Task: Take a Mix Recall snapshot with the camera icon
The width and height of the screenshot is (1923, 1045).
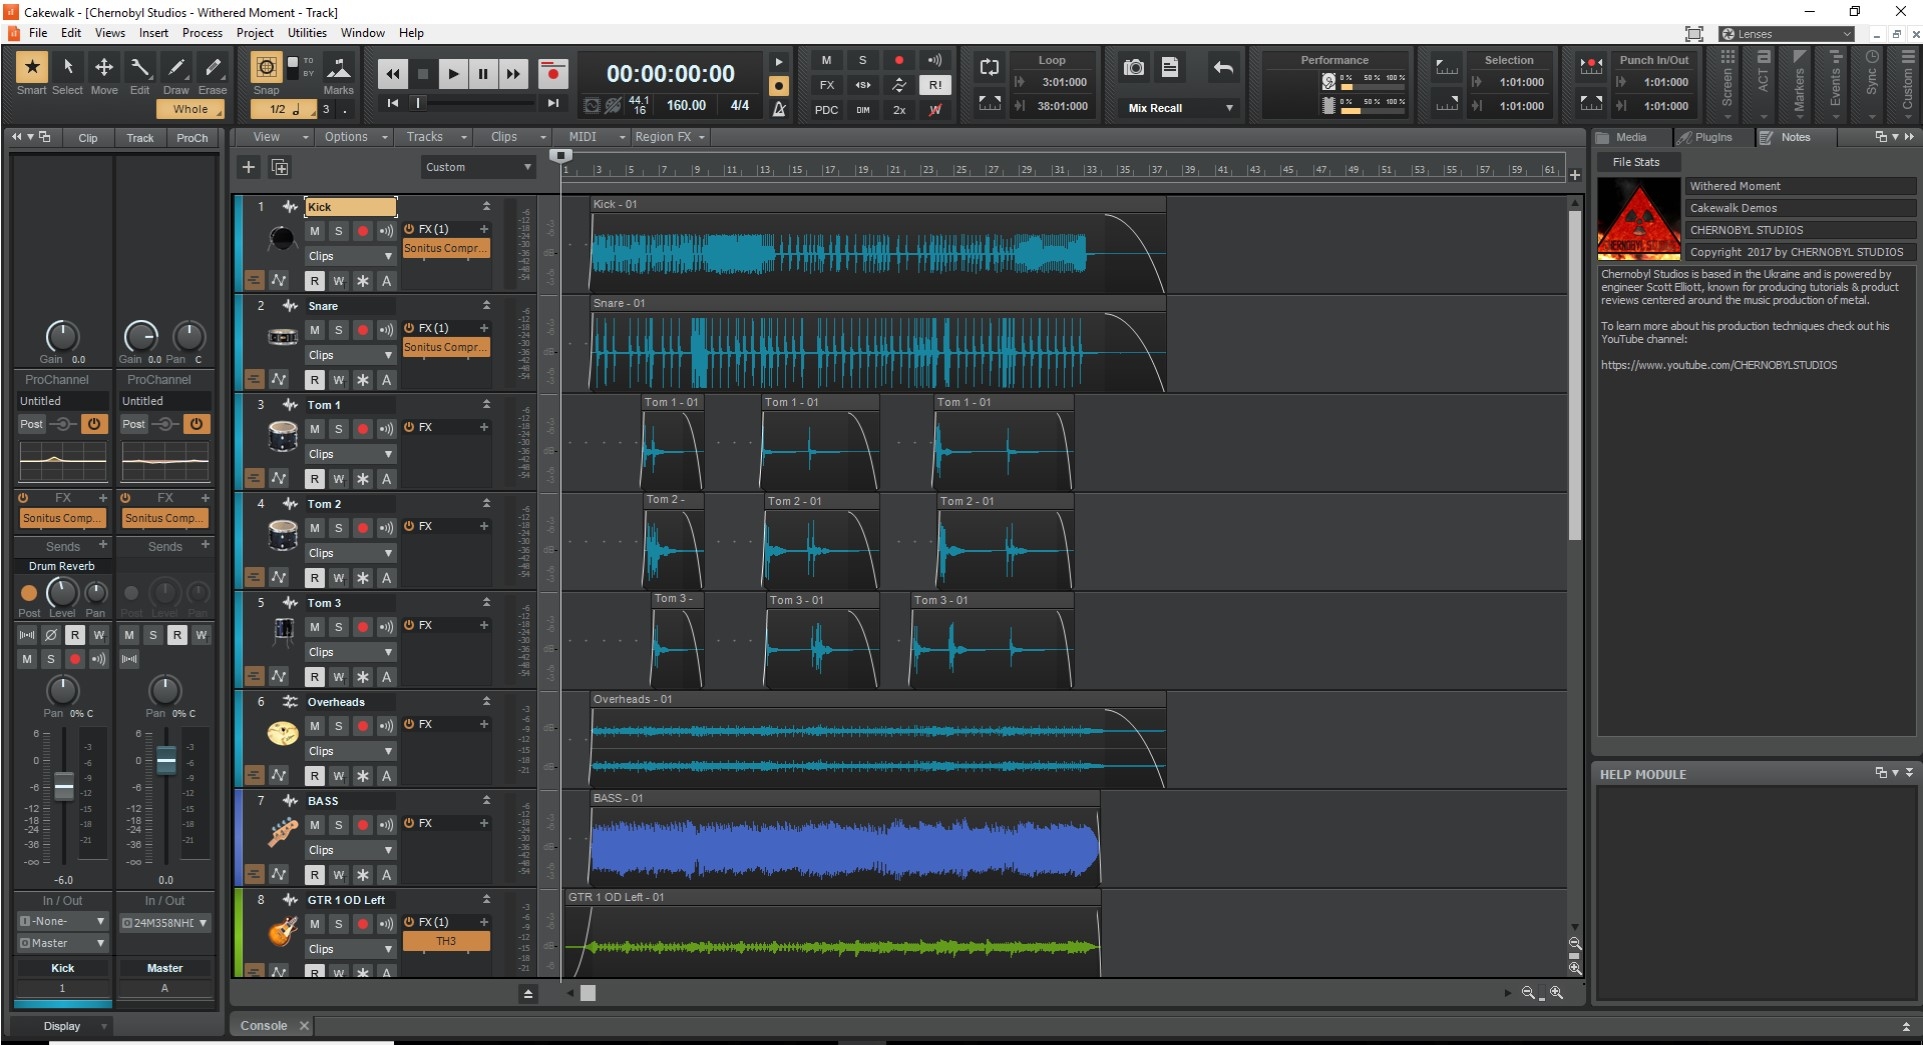Action: (x=1134, y=67)
